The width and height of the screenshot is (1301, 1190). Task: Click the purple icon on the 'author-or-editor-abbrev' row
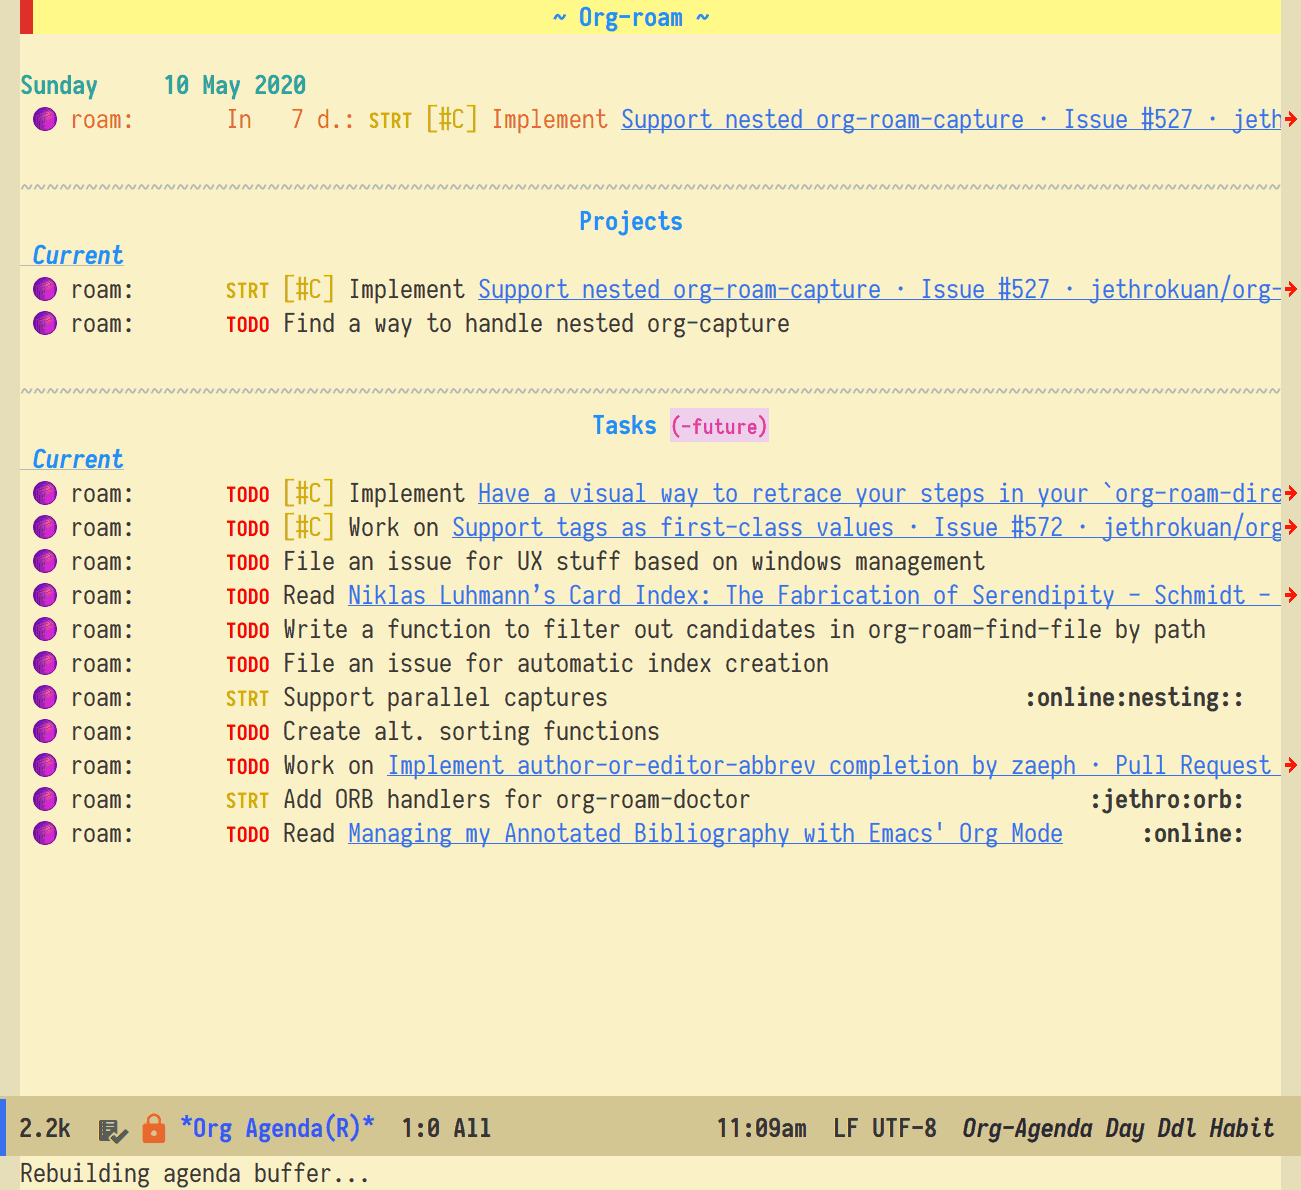coord(45,766)
